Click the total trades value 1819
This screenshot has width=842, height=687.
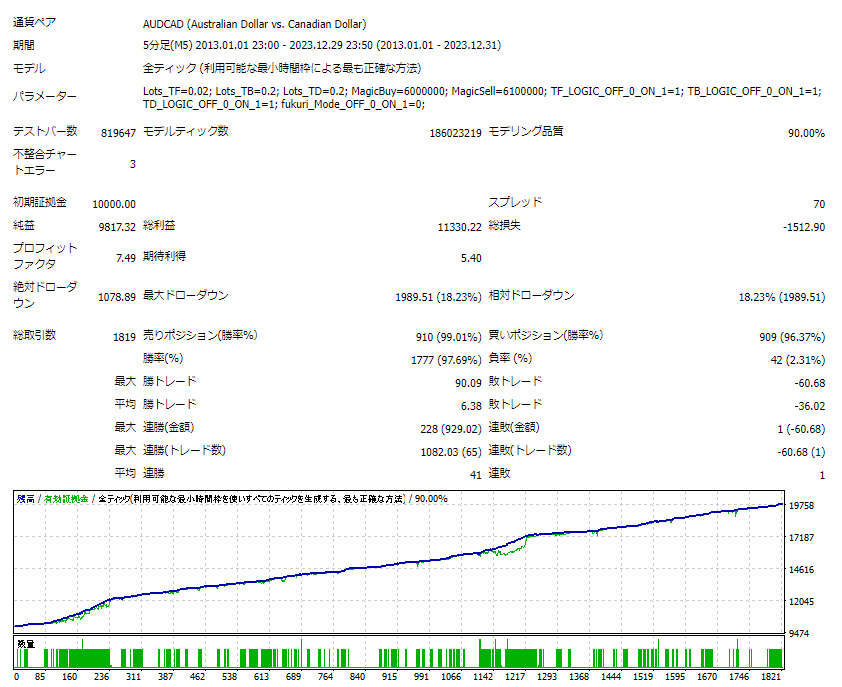(x=124, y=337)
